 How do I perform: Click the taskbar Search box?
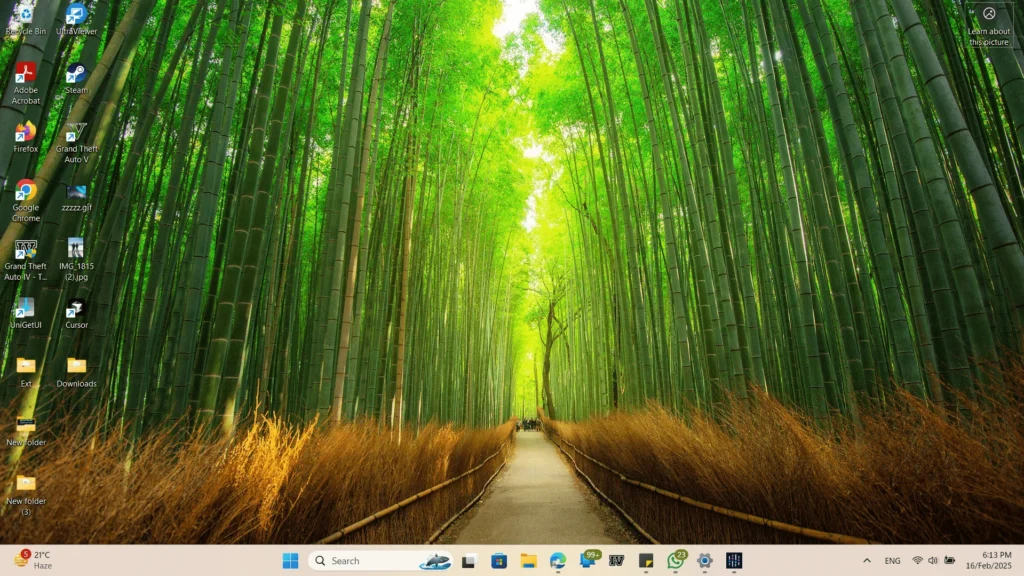point(381,560)
